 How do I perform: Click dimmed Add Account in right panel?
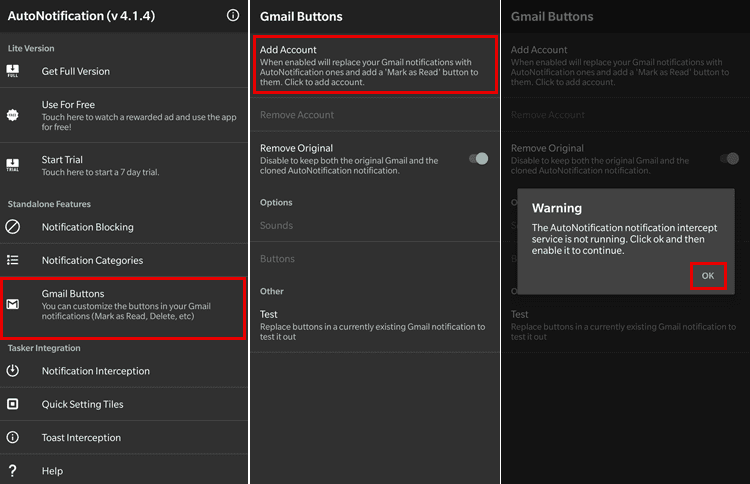[626, 65]
